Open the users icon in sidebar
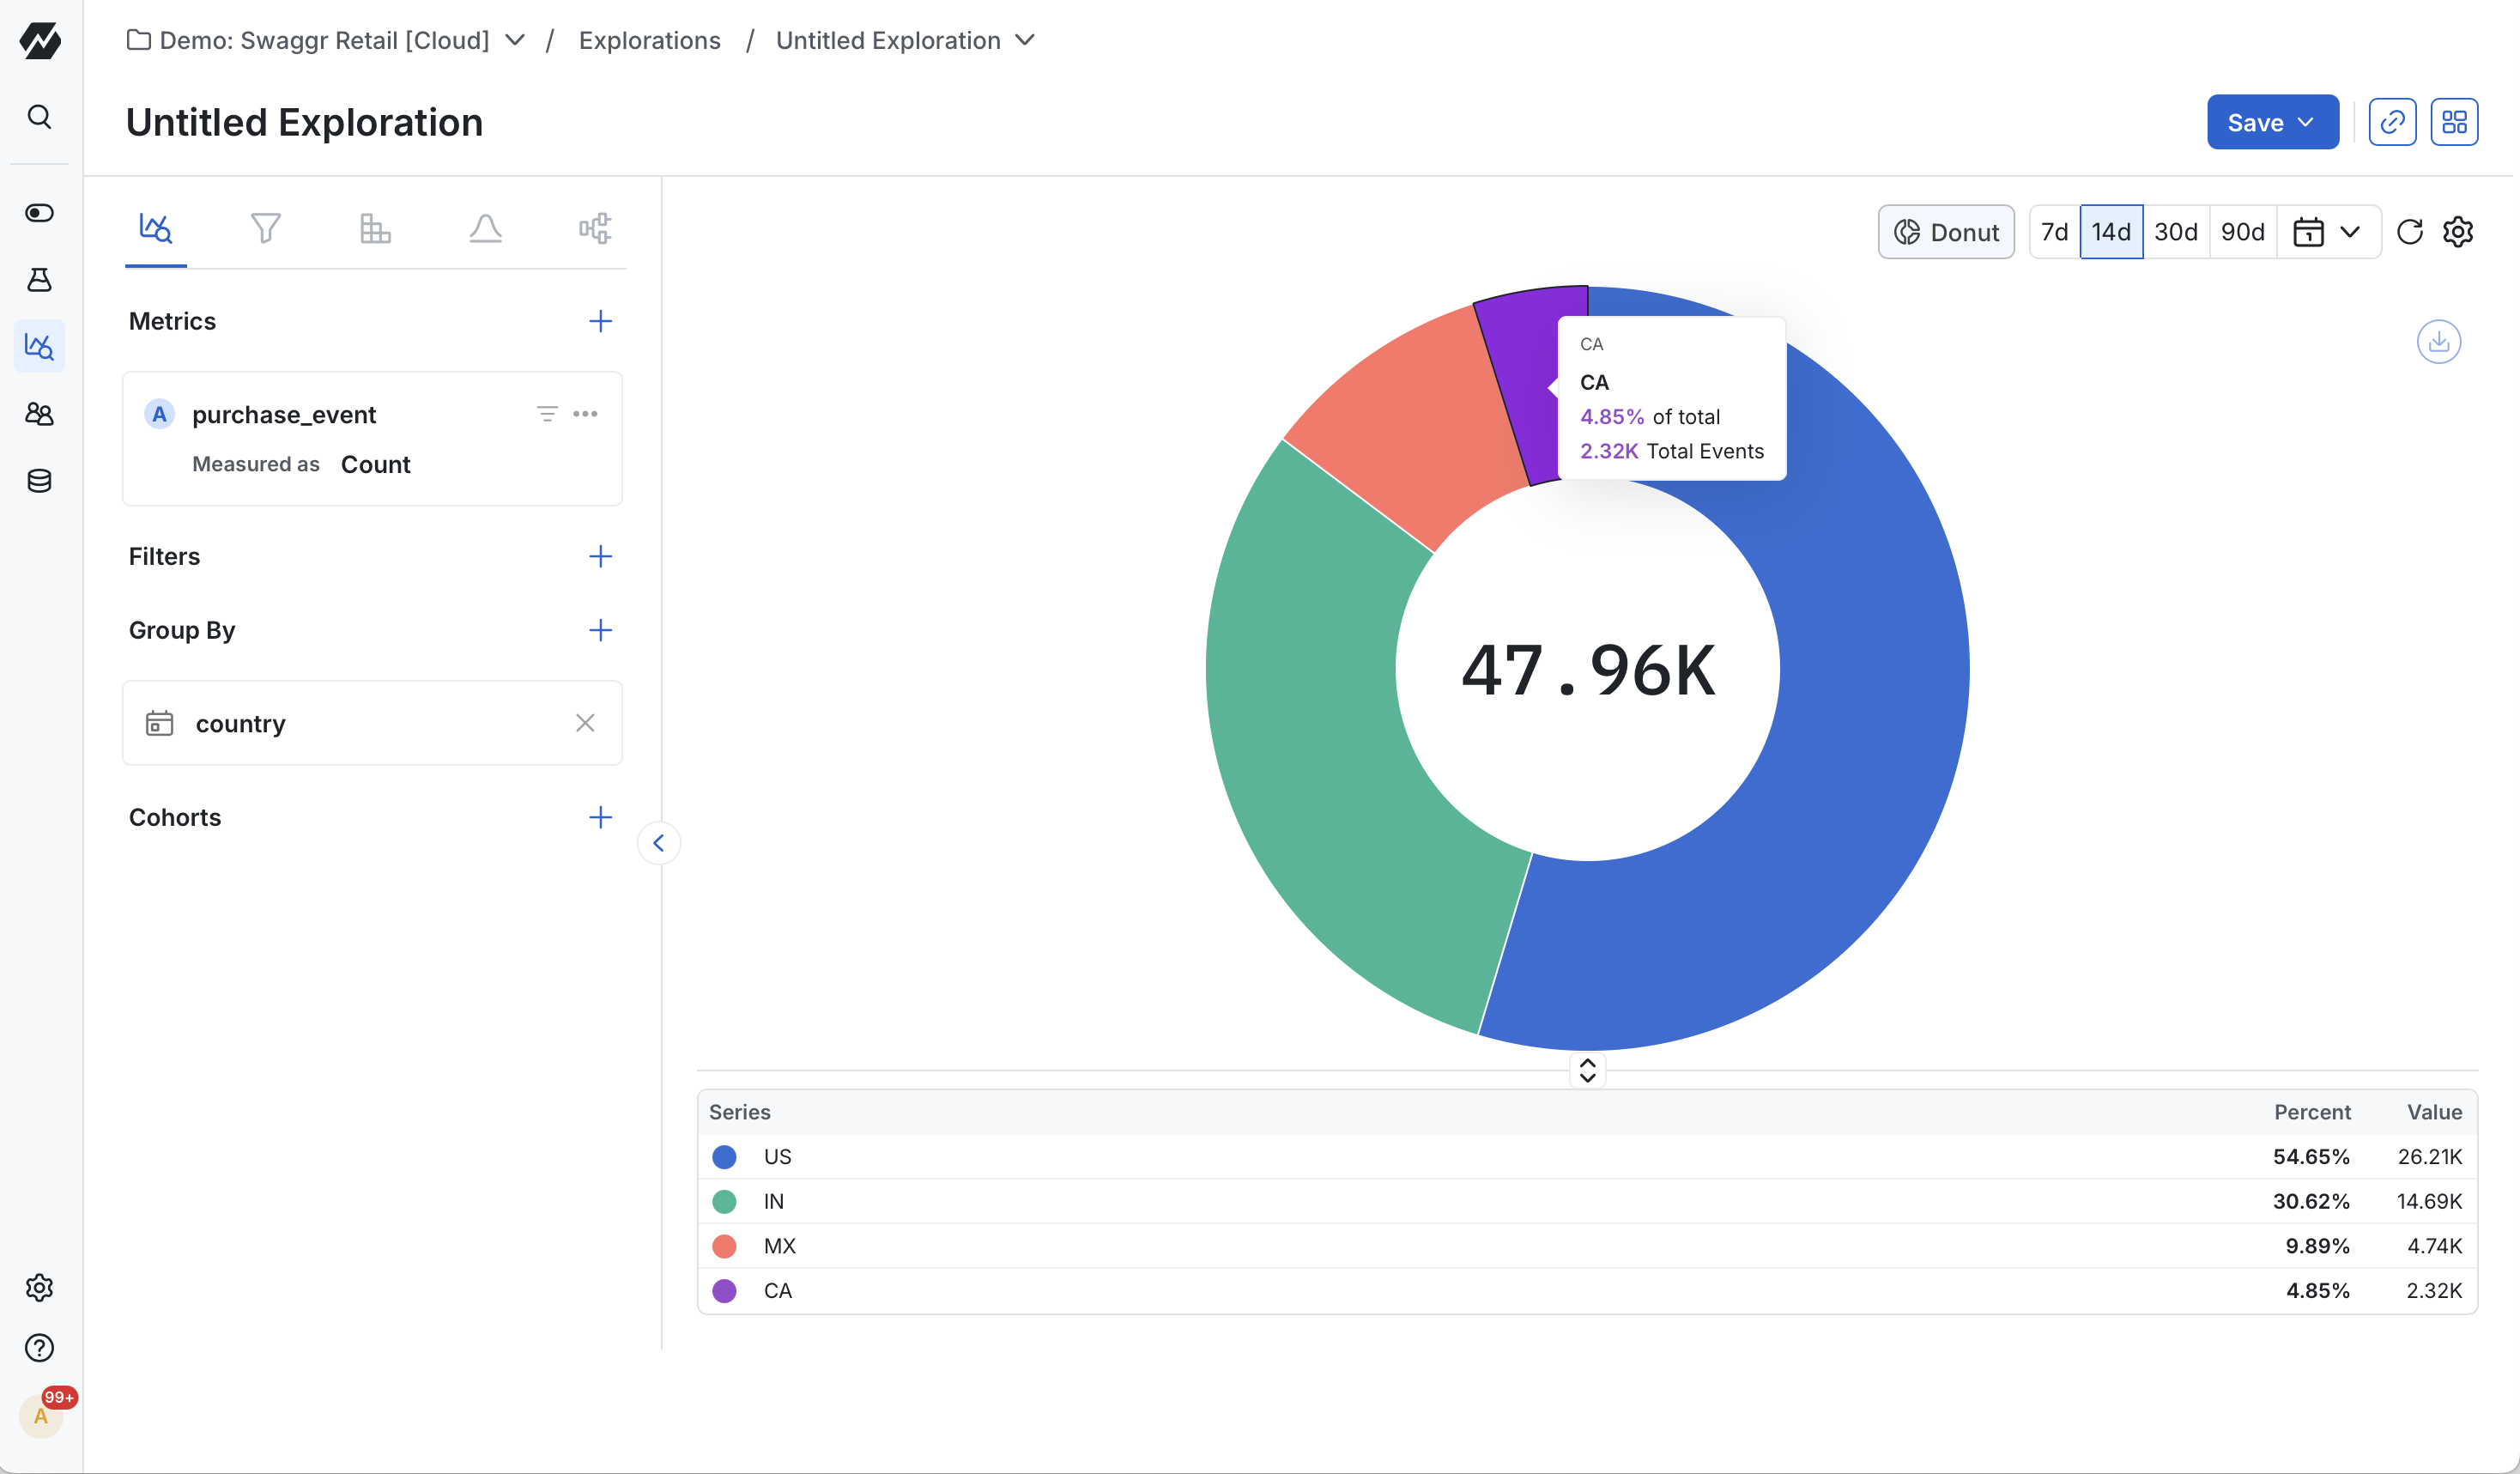The width and height of the screenshot is (2520, 1474). 39,414
